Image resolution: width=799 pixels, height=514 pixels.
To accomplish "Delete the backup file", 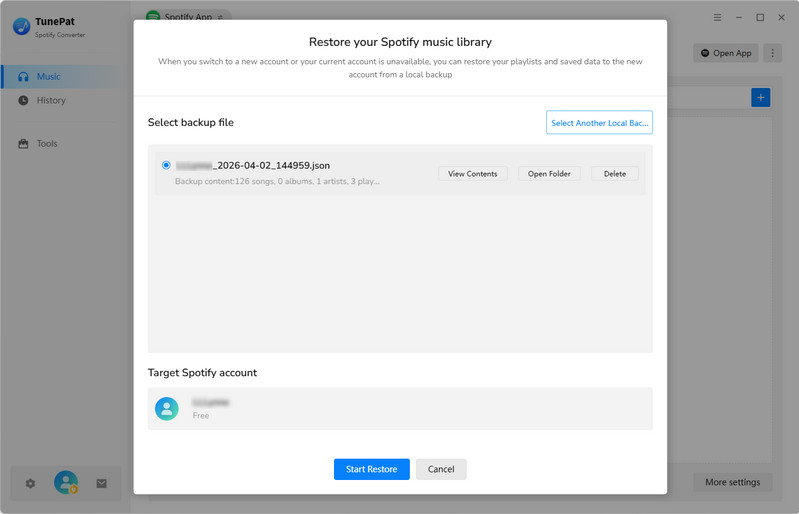I will 615,174.
